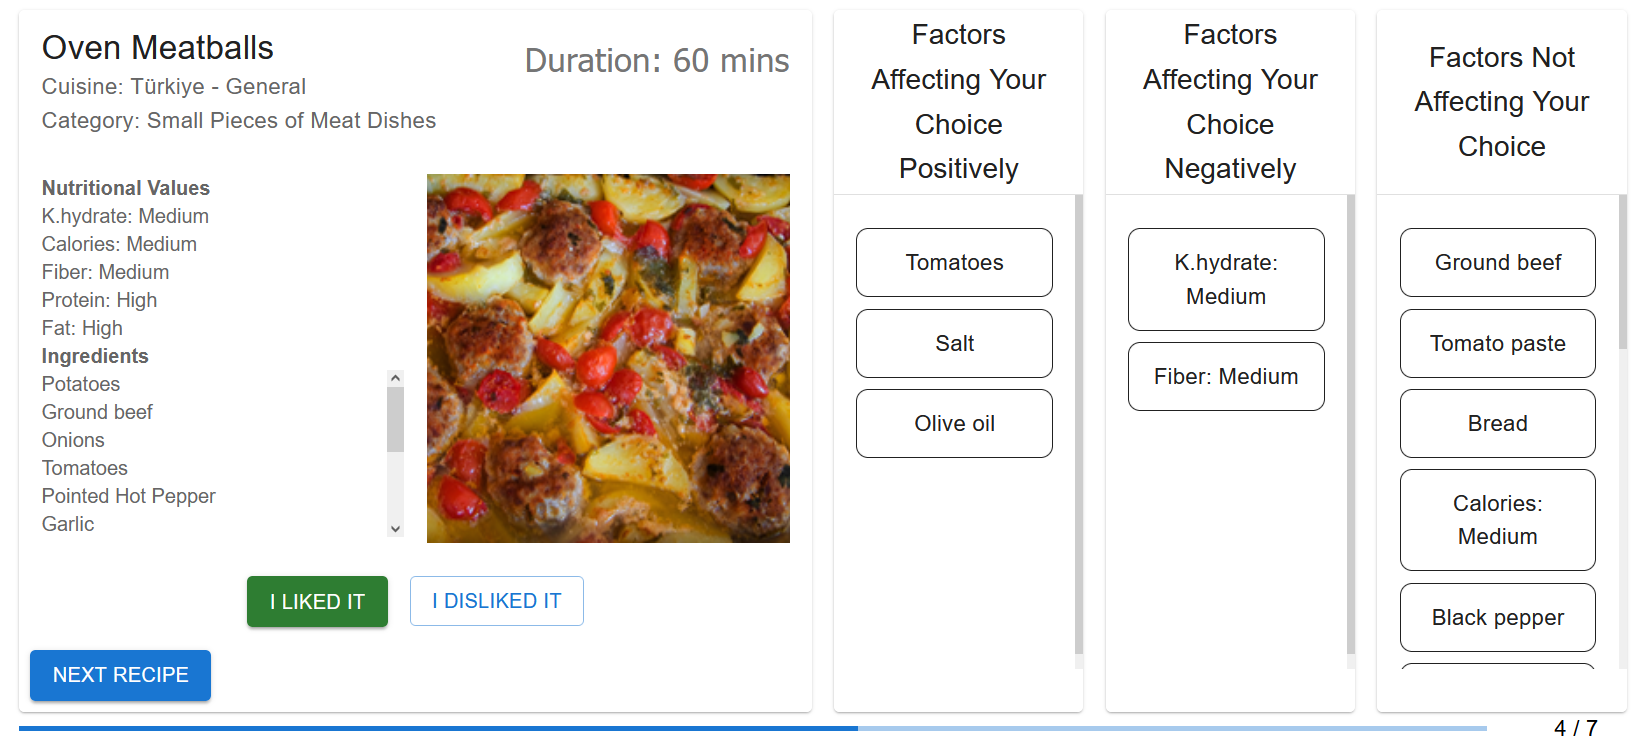Click scrollbar of Factors Not Affecting column
The height and width of the screenshot is (750, 1640).
[1622, 272]
